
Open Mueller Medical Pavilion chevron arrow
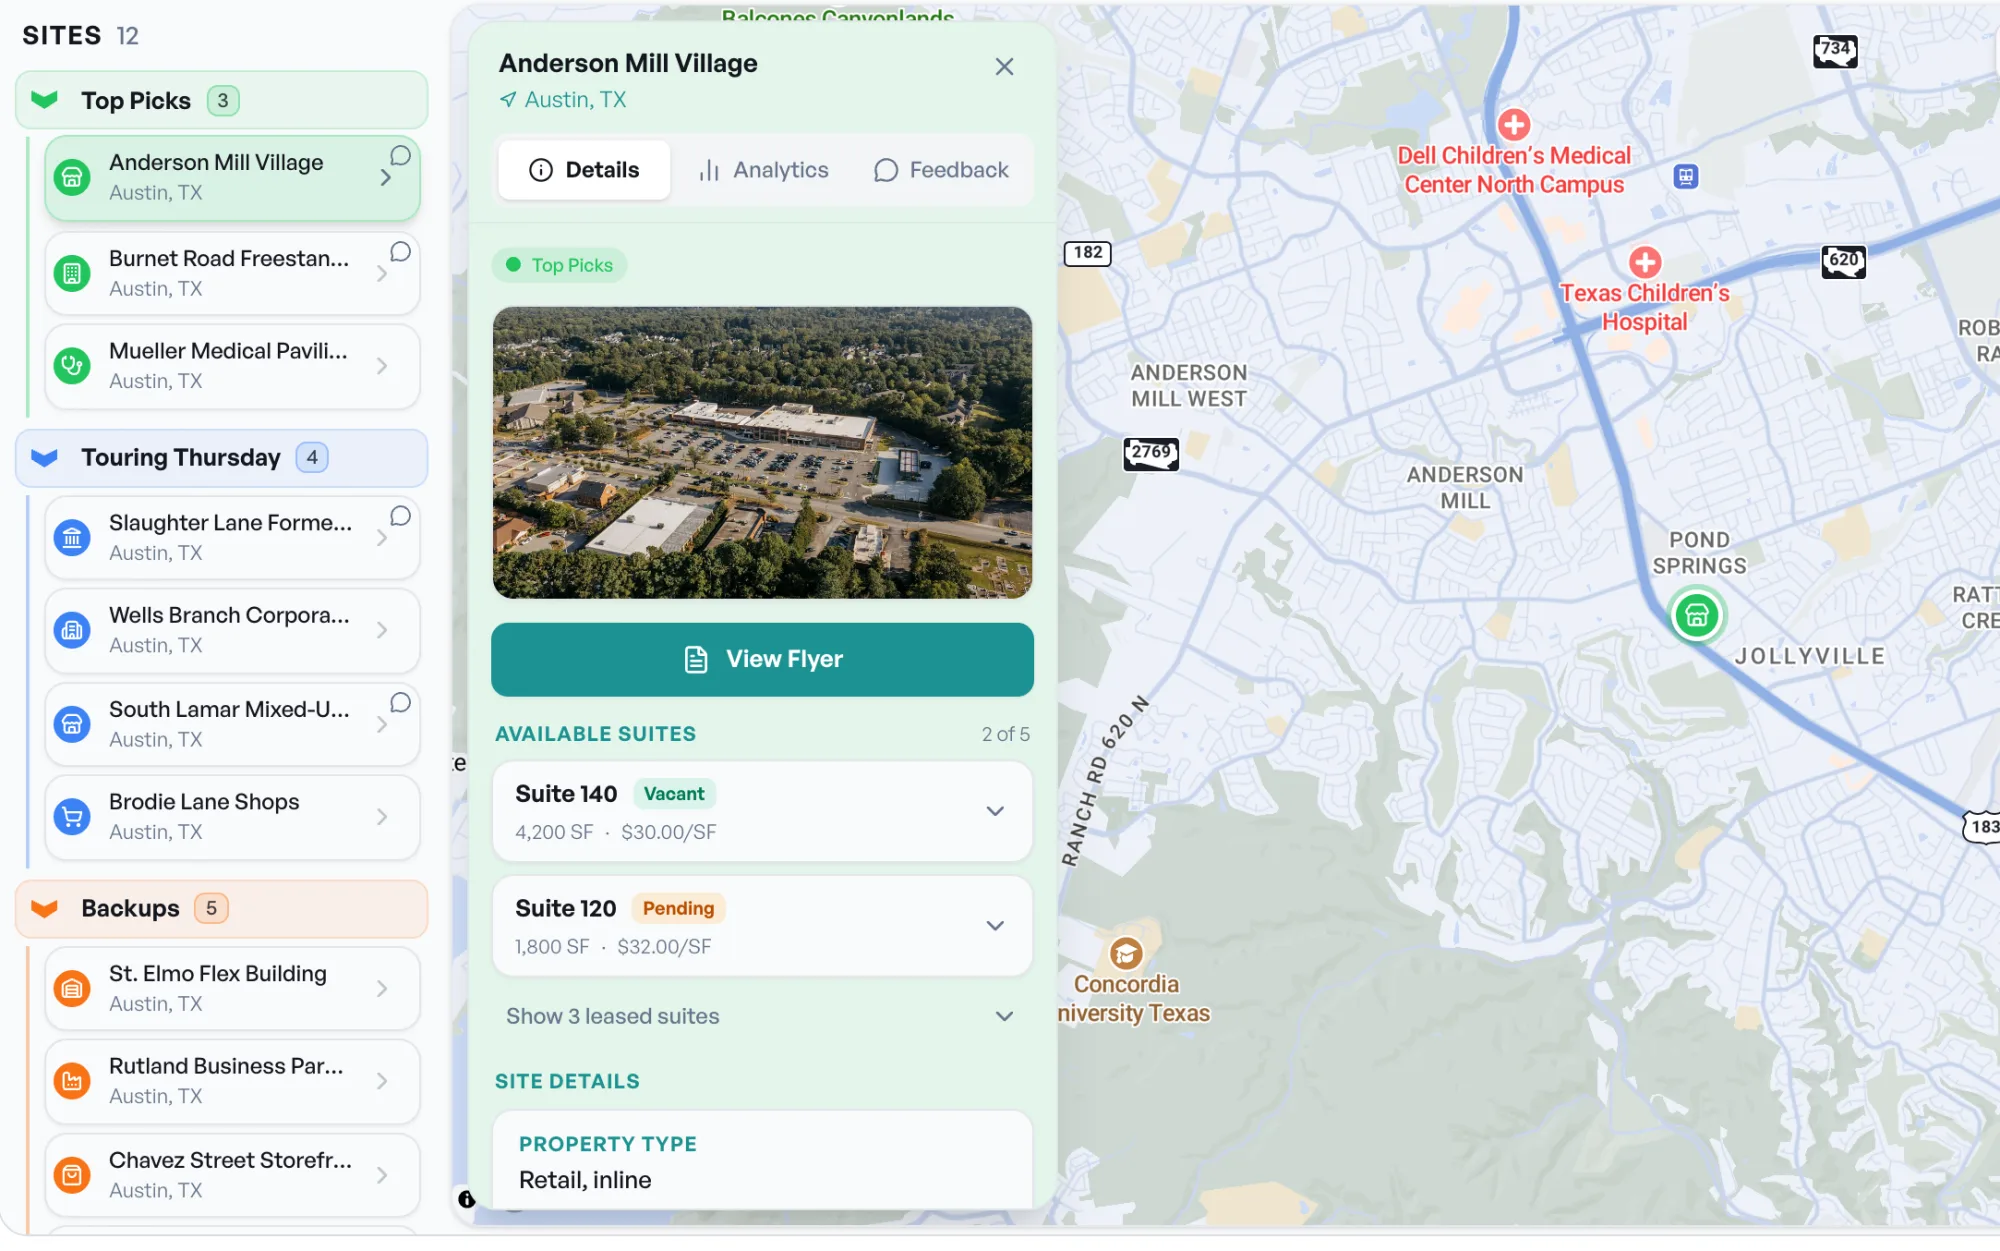pyautogui.click(x=382, y=366)
